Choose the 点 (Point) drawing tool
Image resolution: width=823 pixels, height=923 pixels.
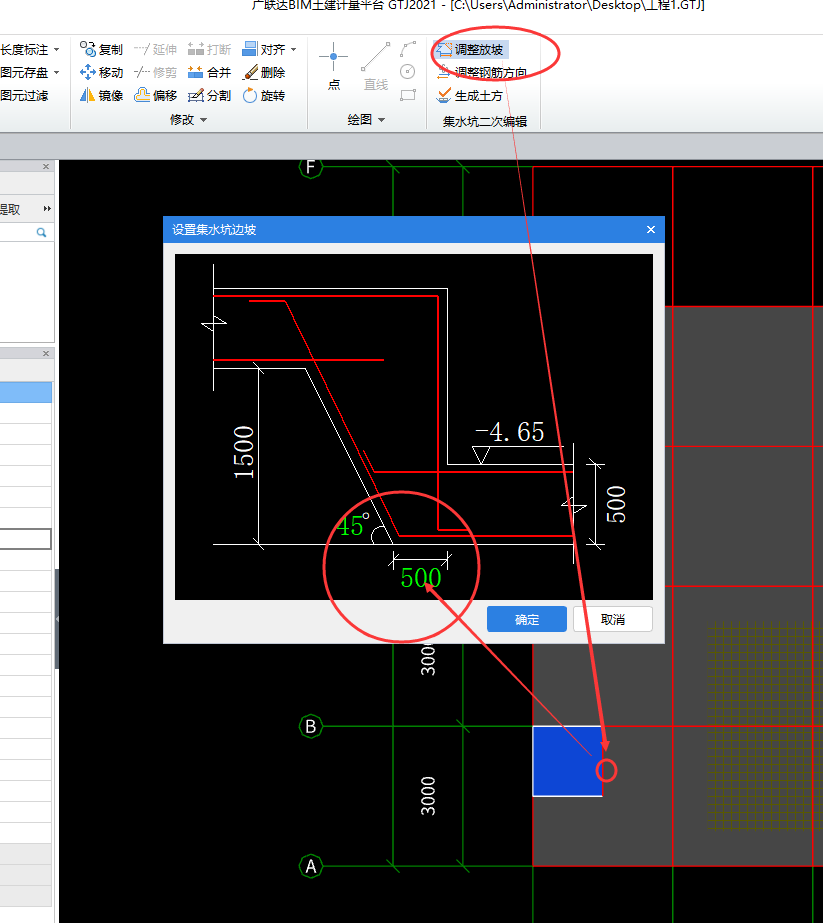point(334,67)
